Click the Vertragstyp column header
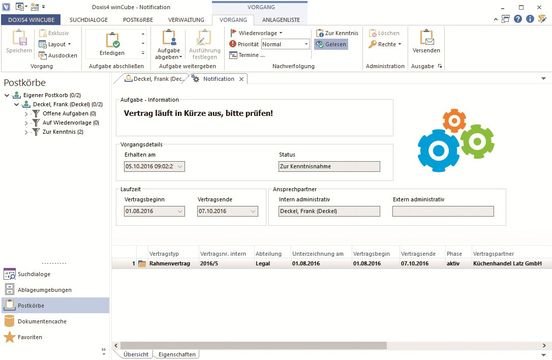This screenshot has height=360, width=552. click(x=164, y=254)
